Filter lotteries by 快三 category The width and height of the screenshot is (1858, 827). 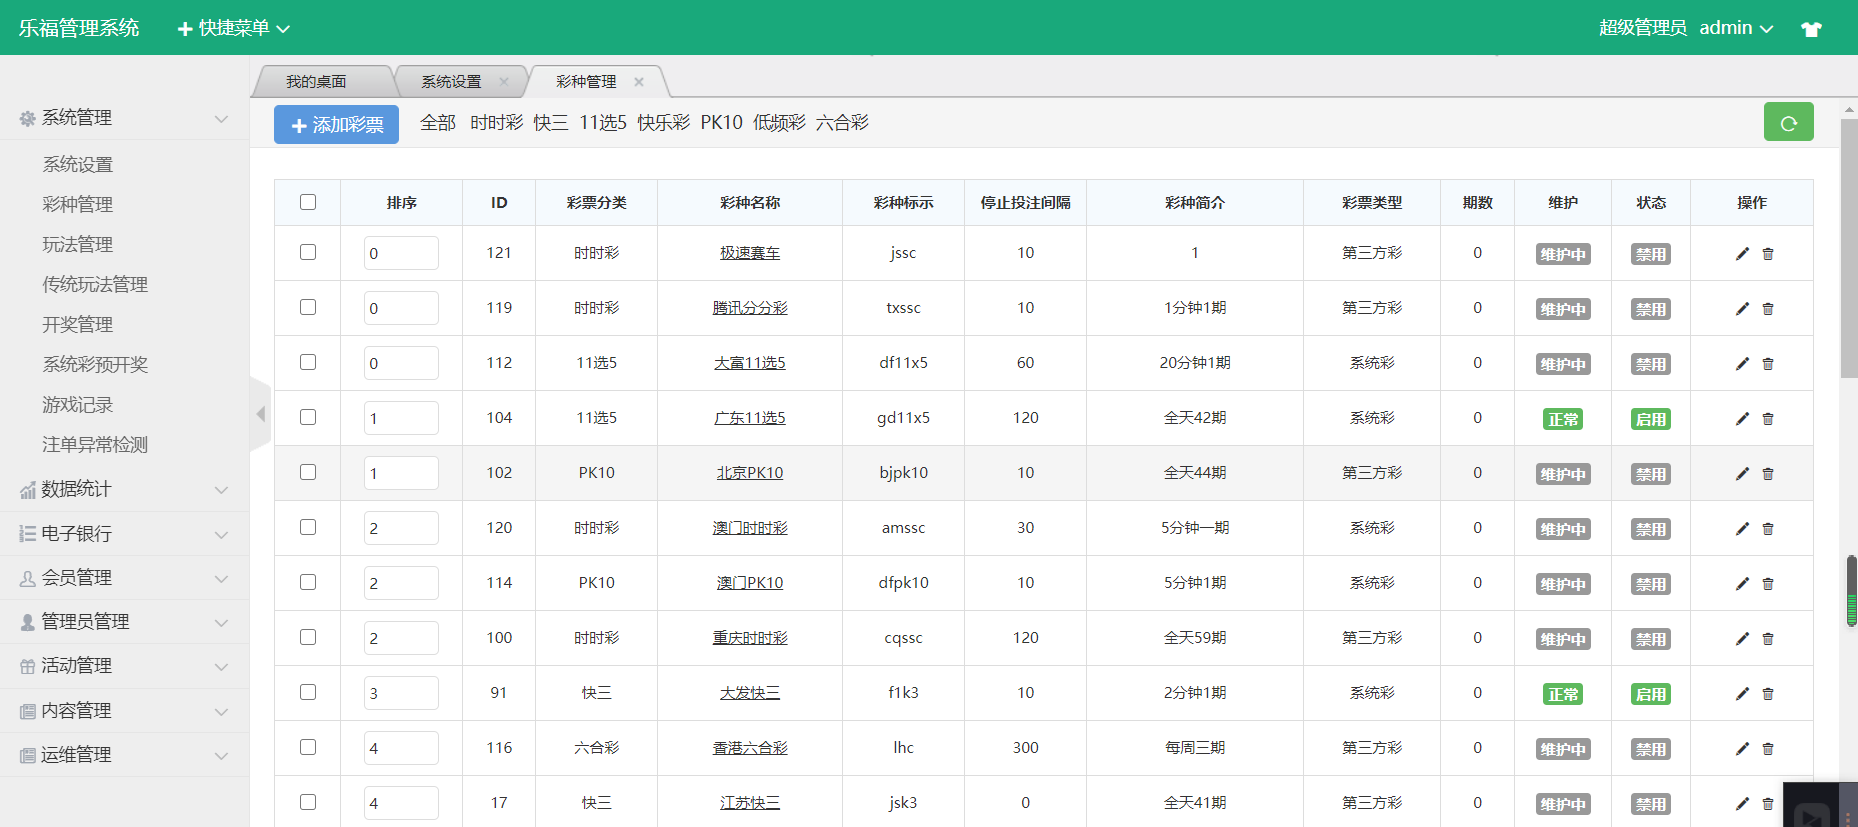(x=551, y=123)
